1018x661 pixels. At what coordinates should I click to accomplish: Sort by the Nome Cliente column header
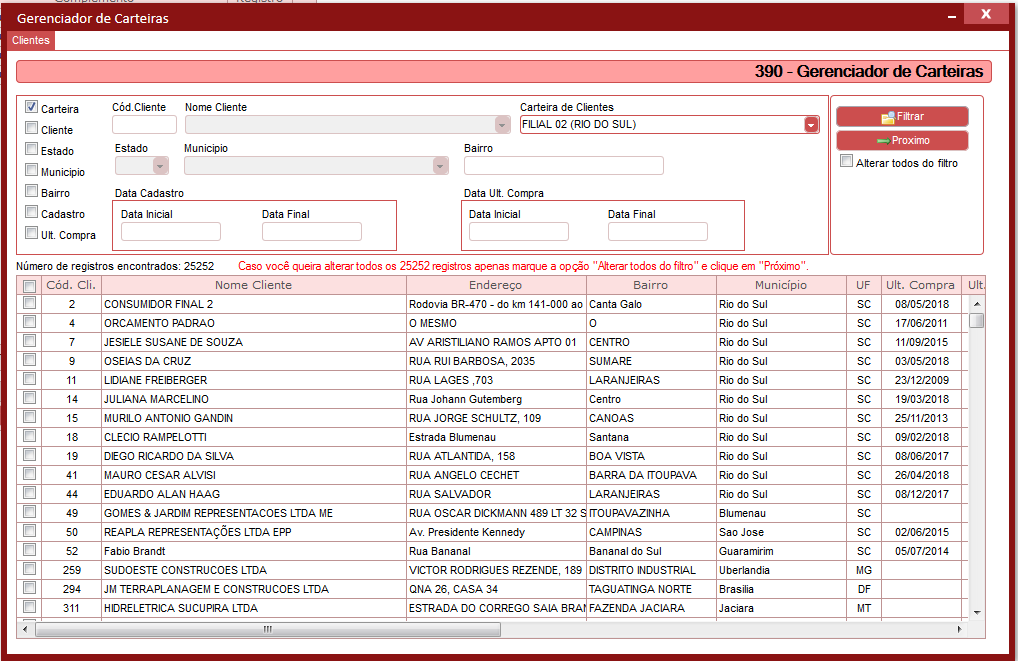(x=254, y=285)
